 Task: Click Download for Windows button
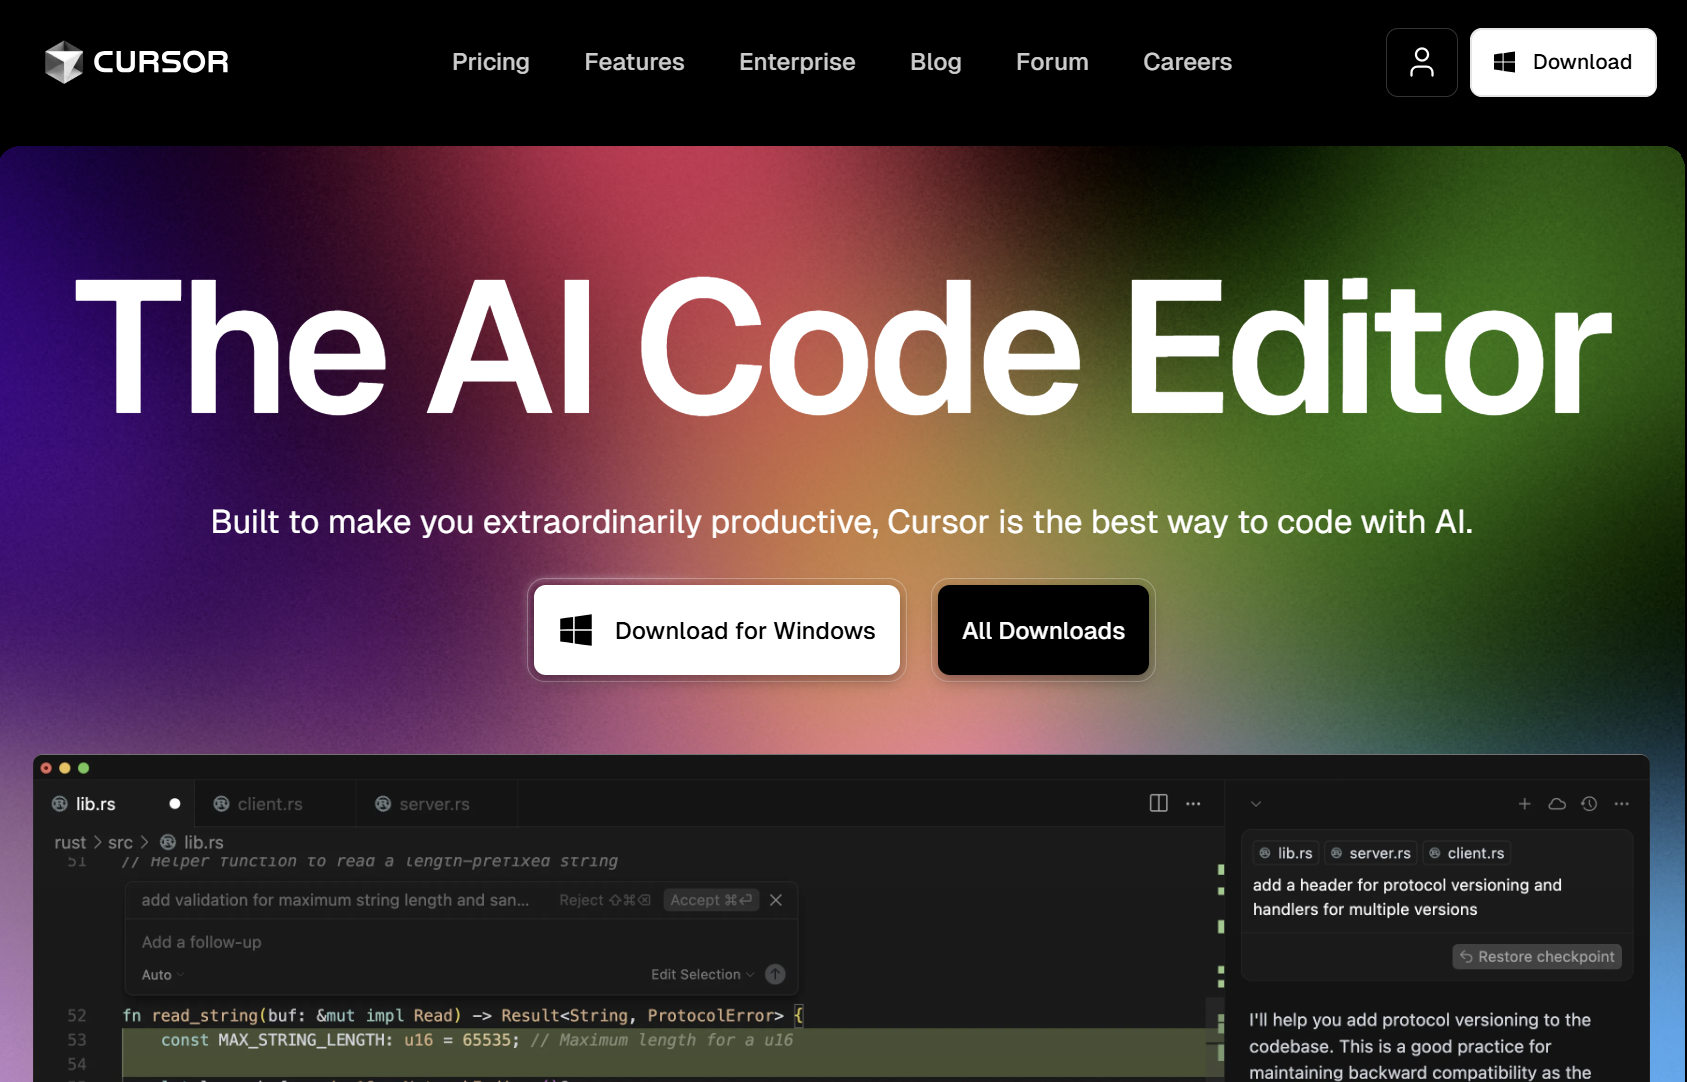point(717,630)
